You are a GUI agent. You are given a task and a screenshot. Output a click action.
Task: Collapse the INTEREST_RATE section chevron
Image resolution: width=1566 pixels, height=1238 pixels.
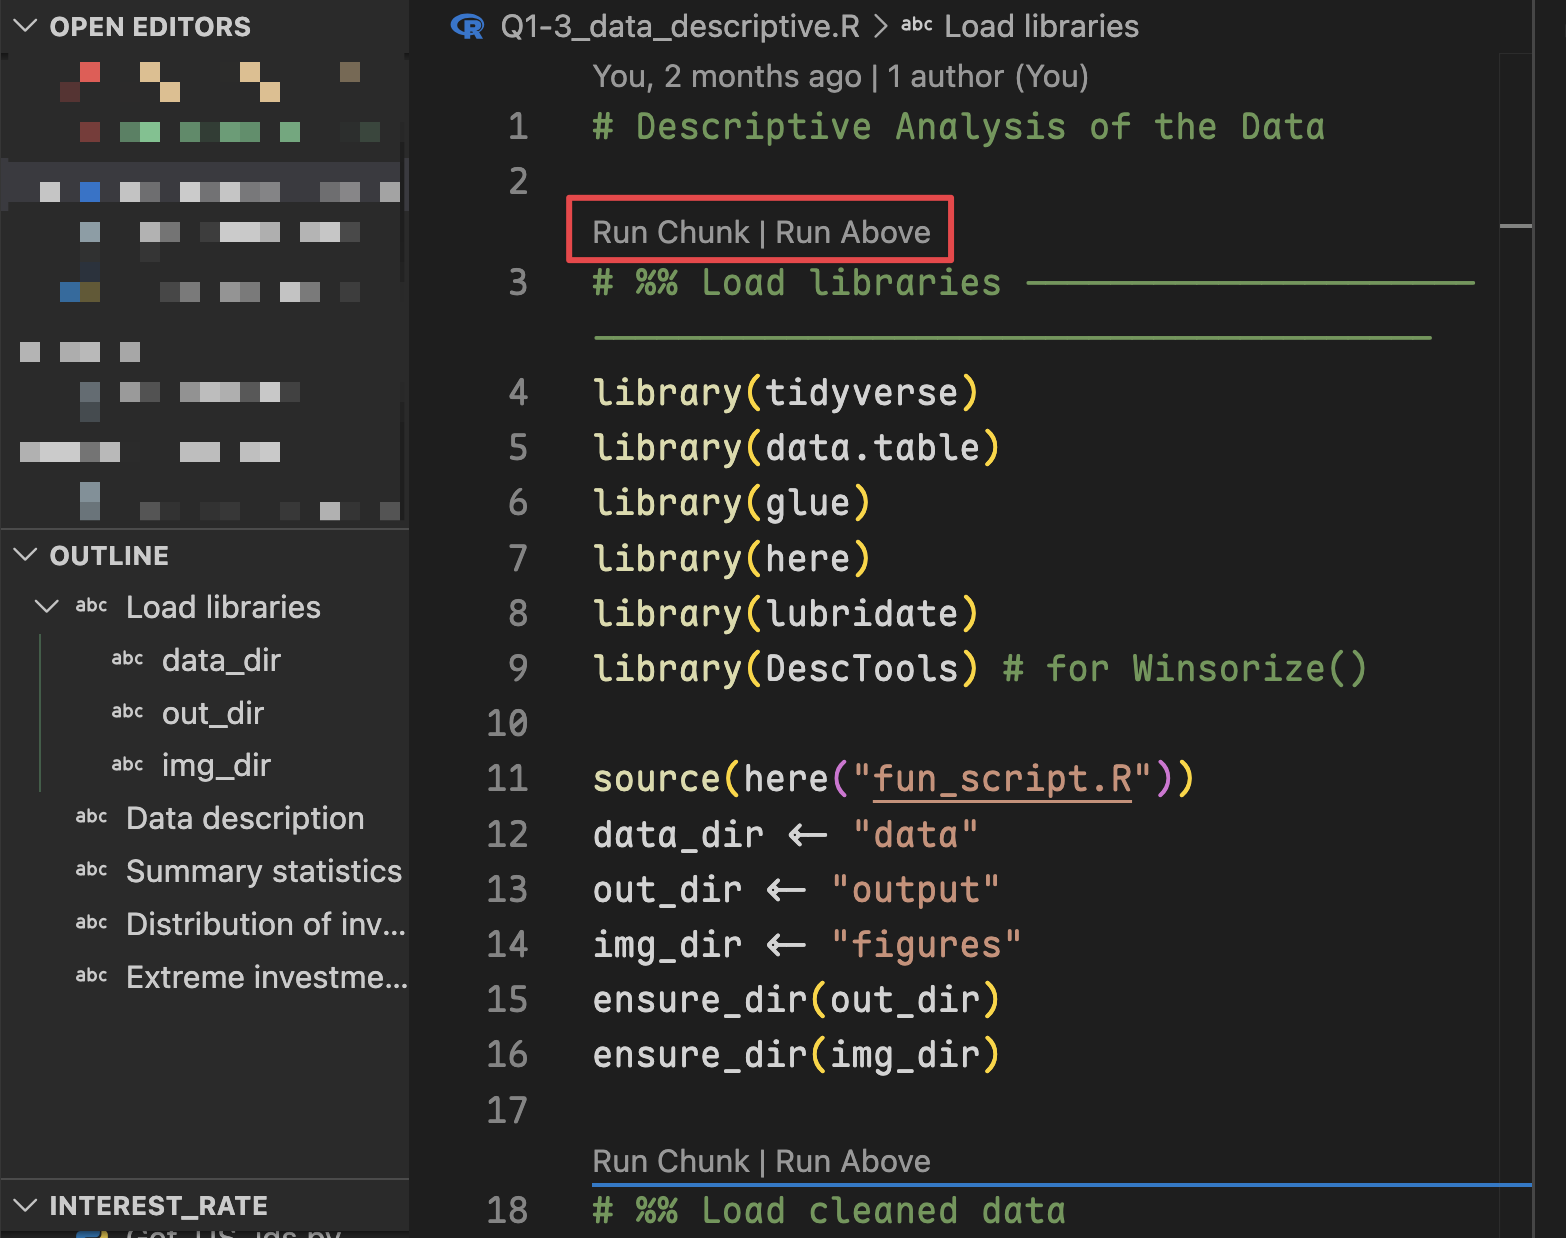tap(26, 1205)
